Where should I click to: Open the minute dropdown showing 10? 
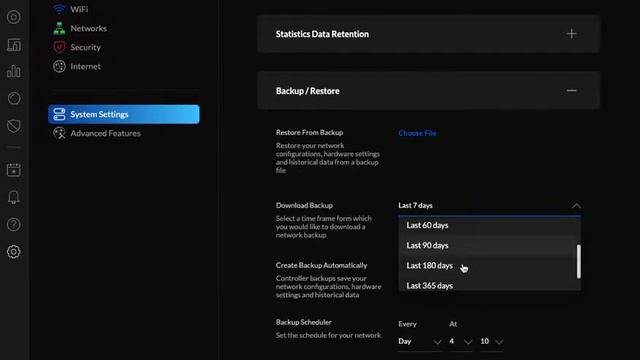(491, 341)
